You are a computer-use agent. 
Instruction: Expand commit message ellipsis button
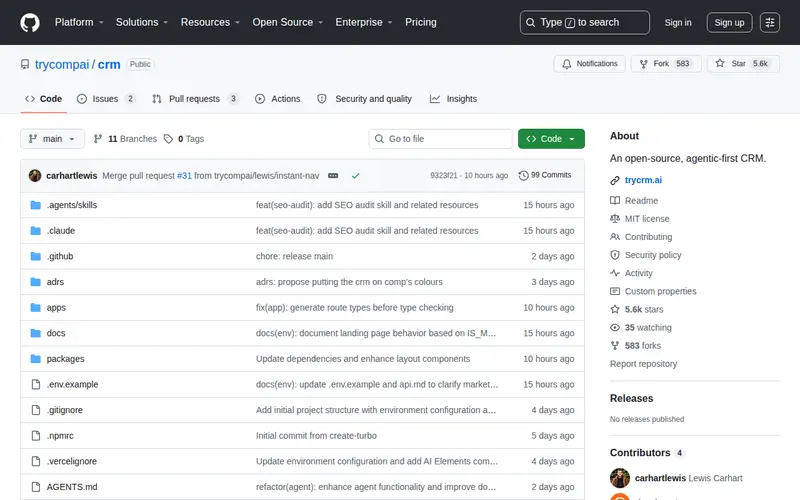click(333, 176)
